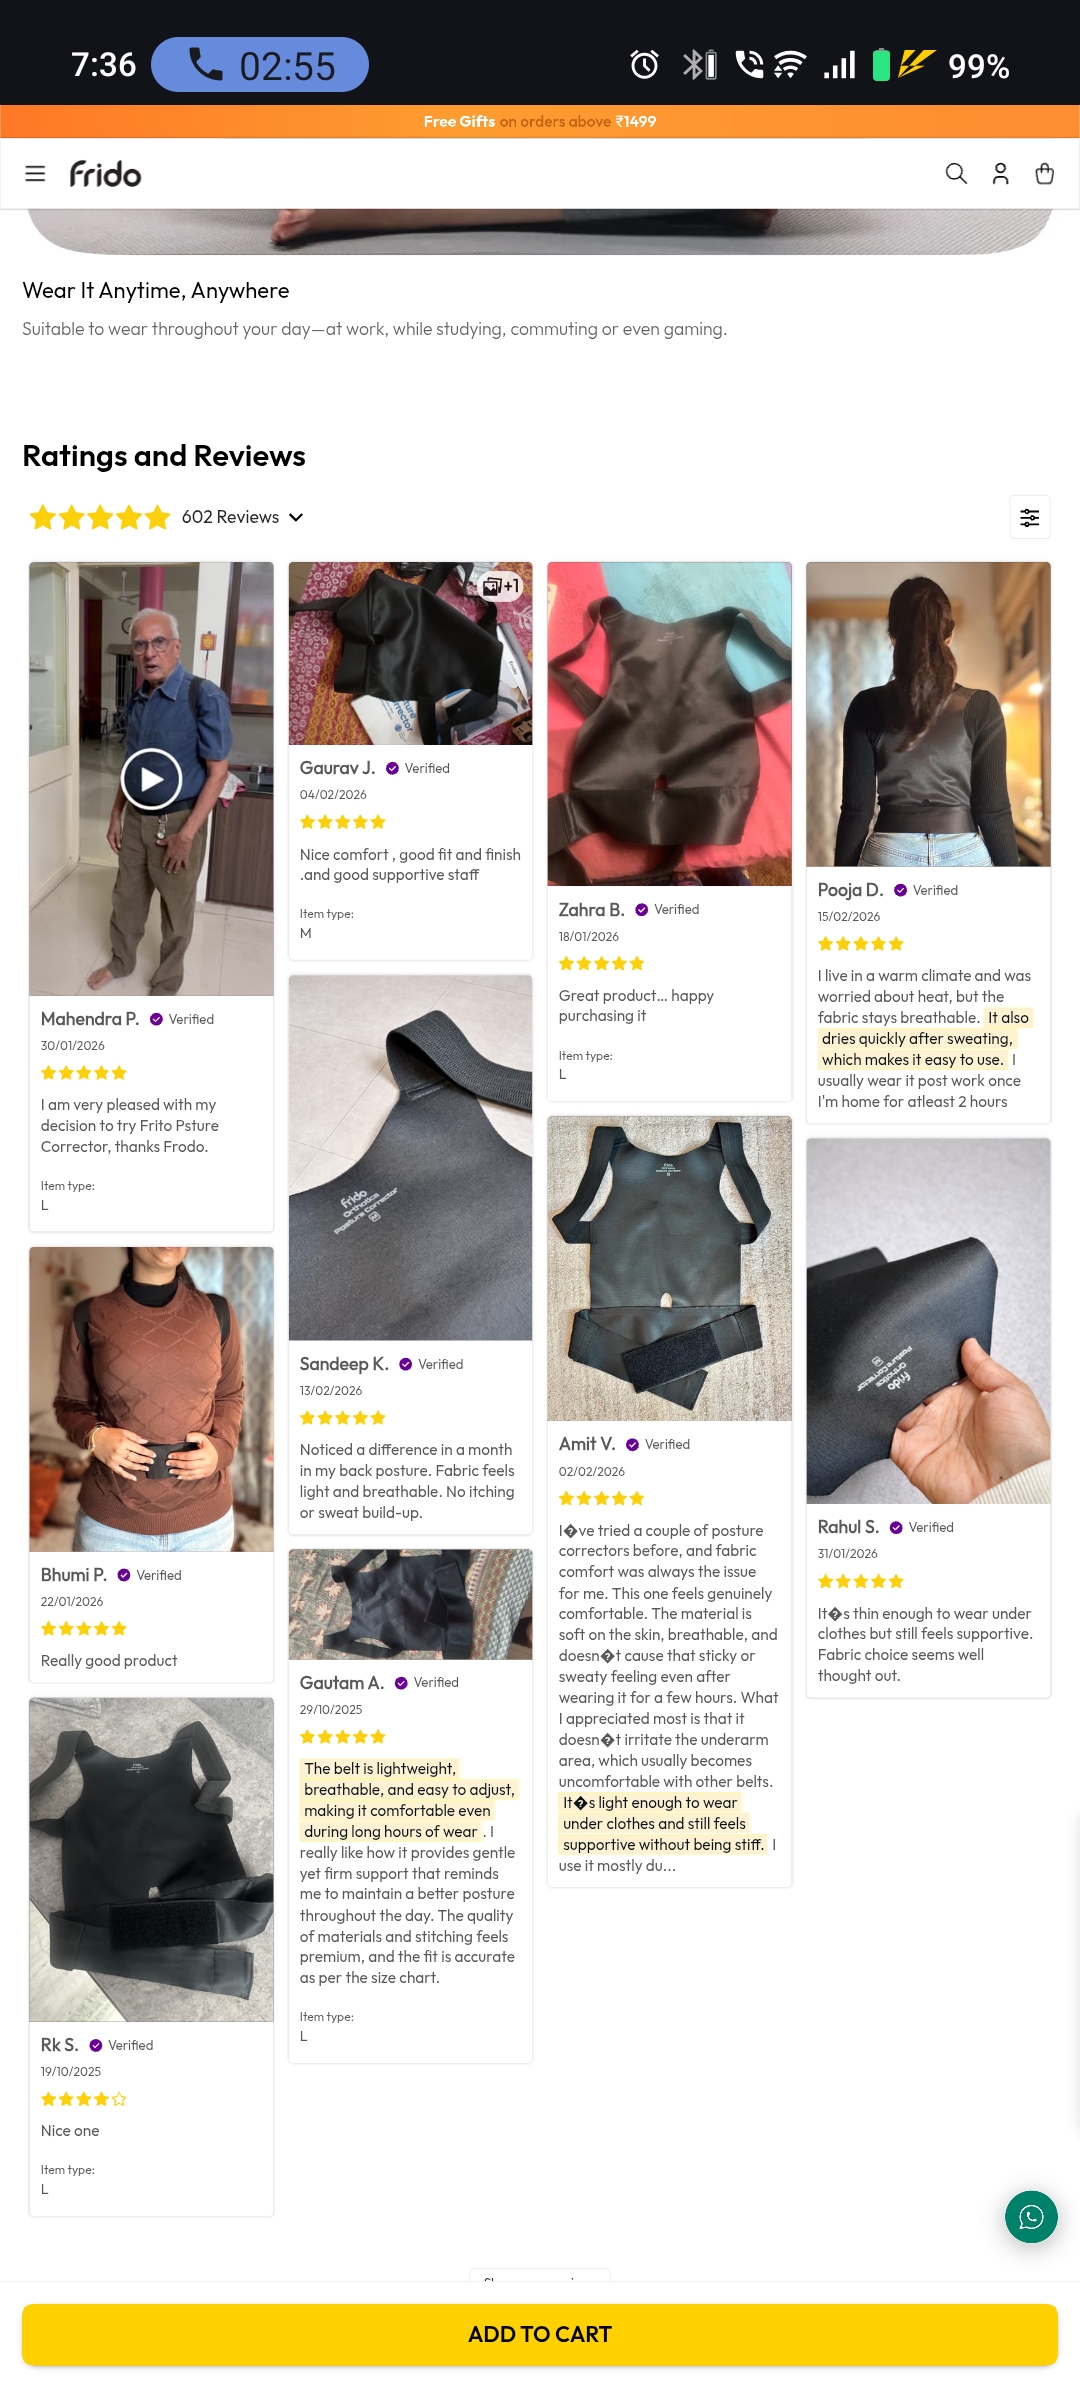
Task: View Pooja D.'s review photo
Action: [929, 714]
